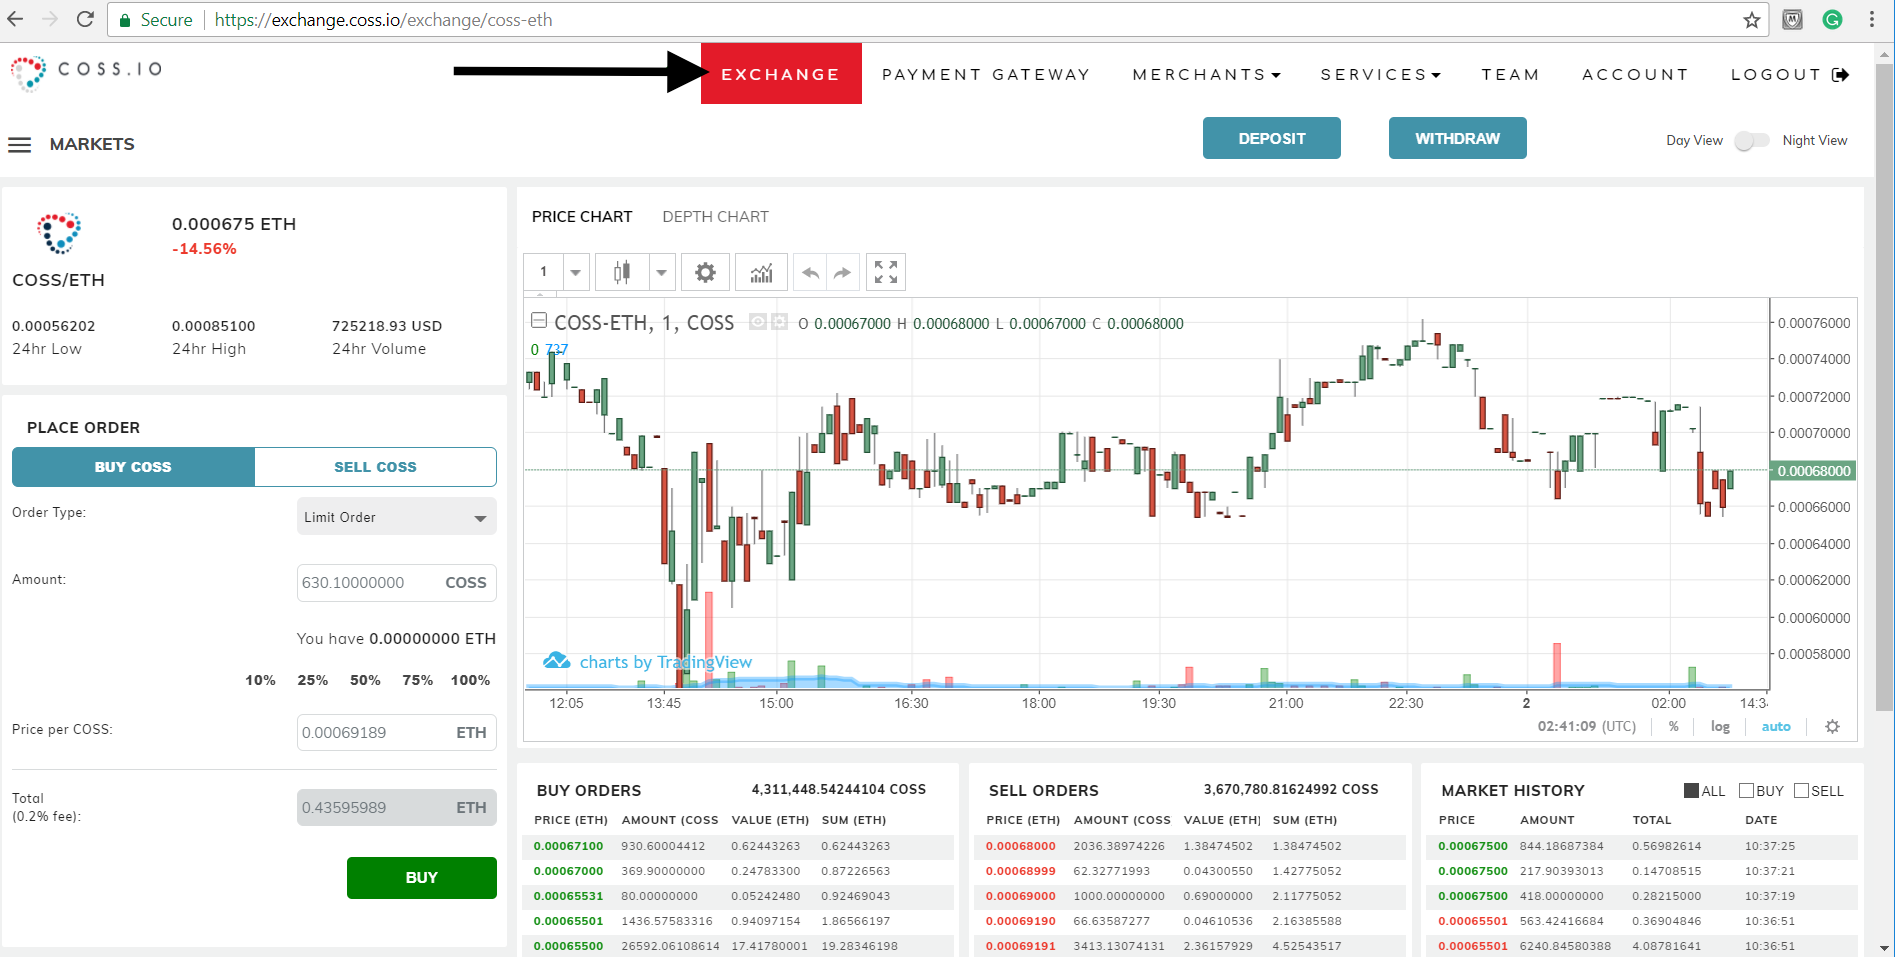Viewport: 1895px width, 957px height.
Task: Open the series format gear in chart legend
Action: pos(779,322)
